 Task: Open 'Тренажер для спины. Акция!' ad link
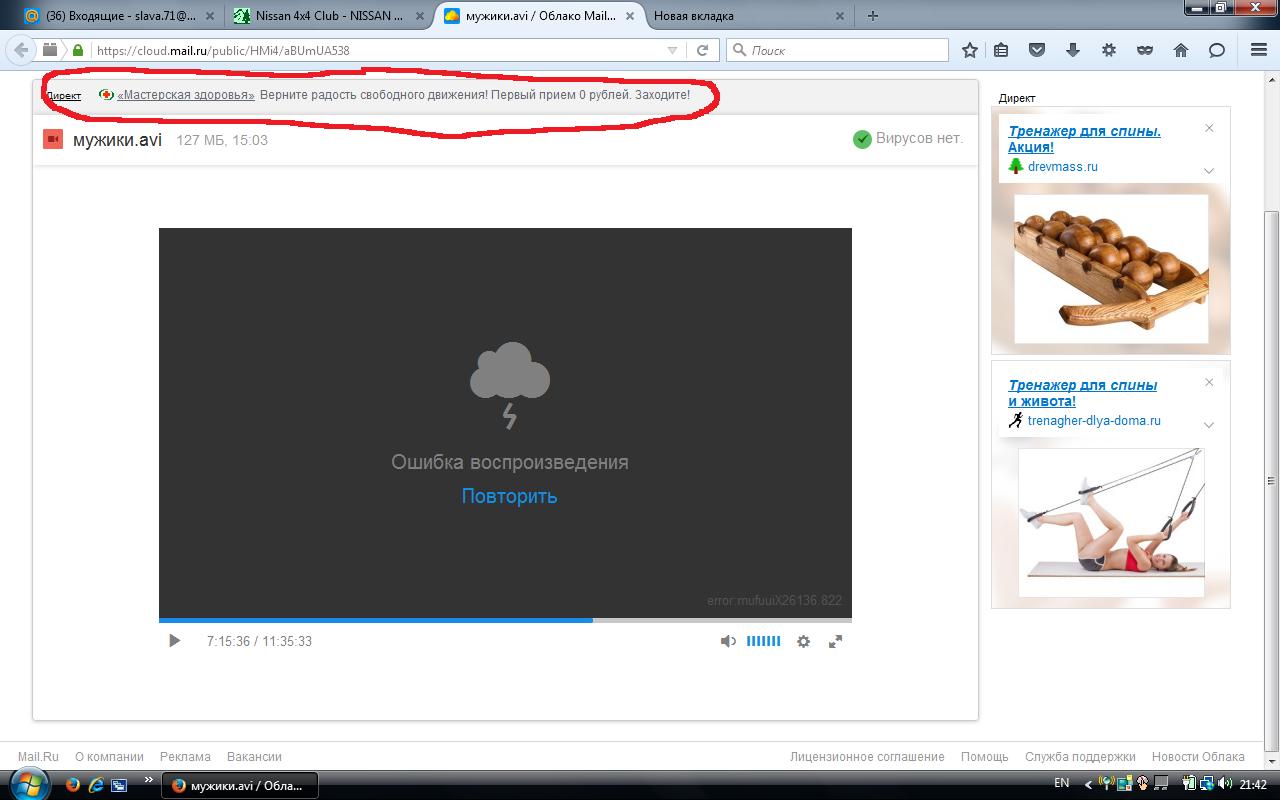click(x=1084, y=139)
